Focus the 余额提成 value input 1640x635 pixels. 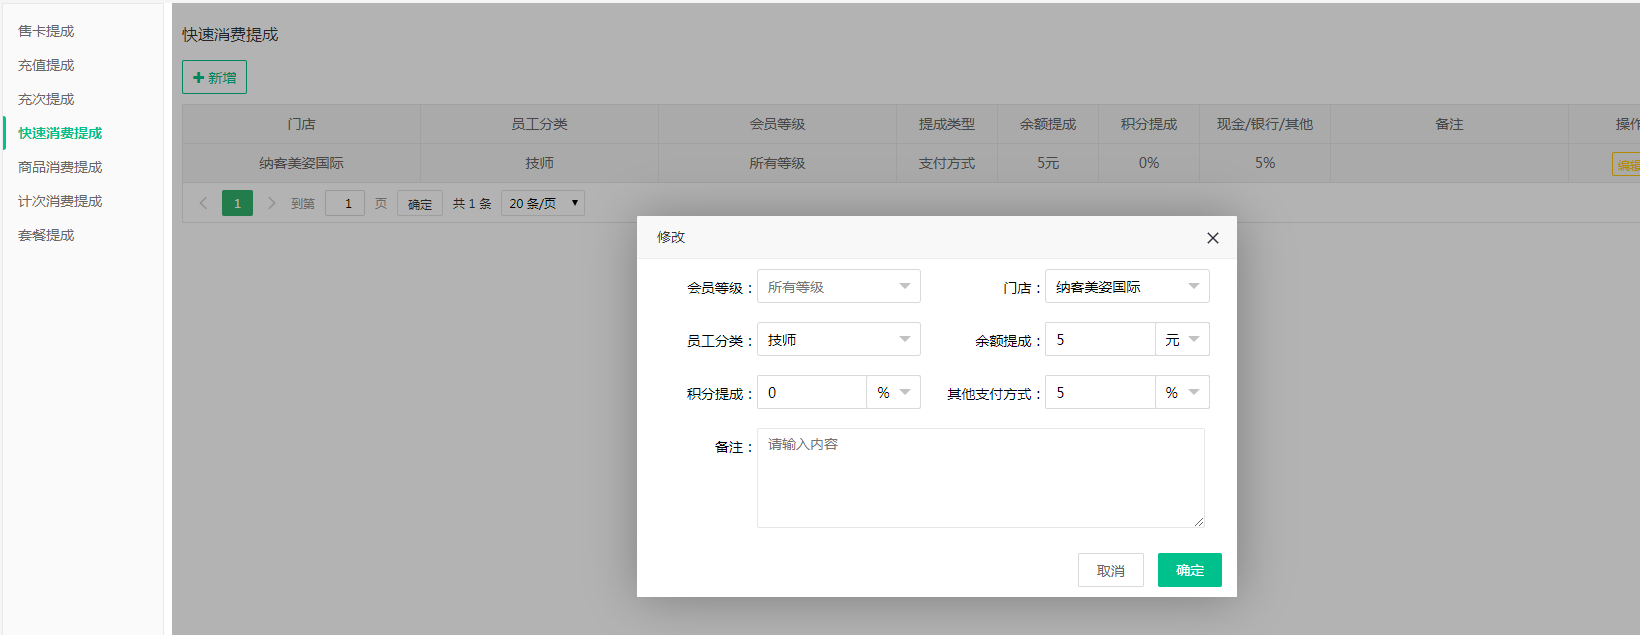pos(1100,340)
